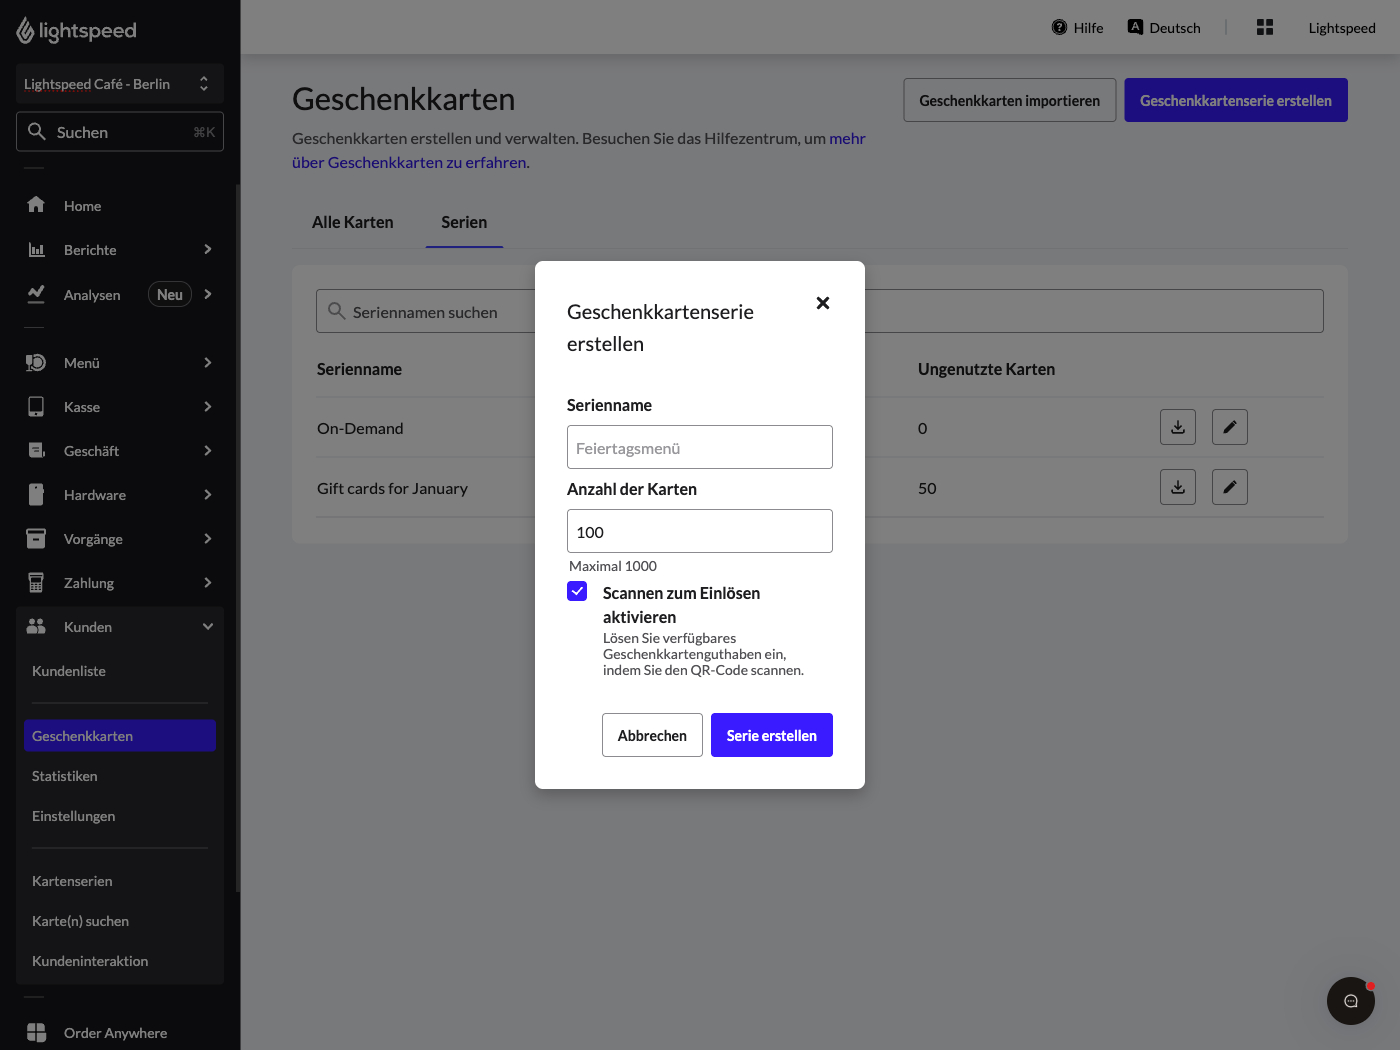Click Geschenkkartenserie erstellen header button
This screenshot has width=1400, height=1050.
pyautogui.click(x=1236, y=100)
